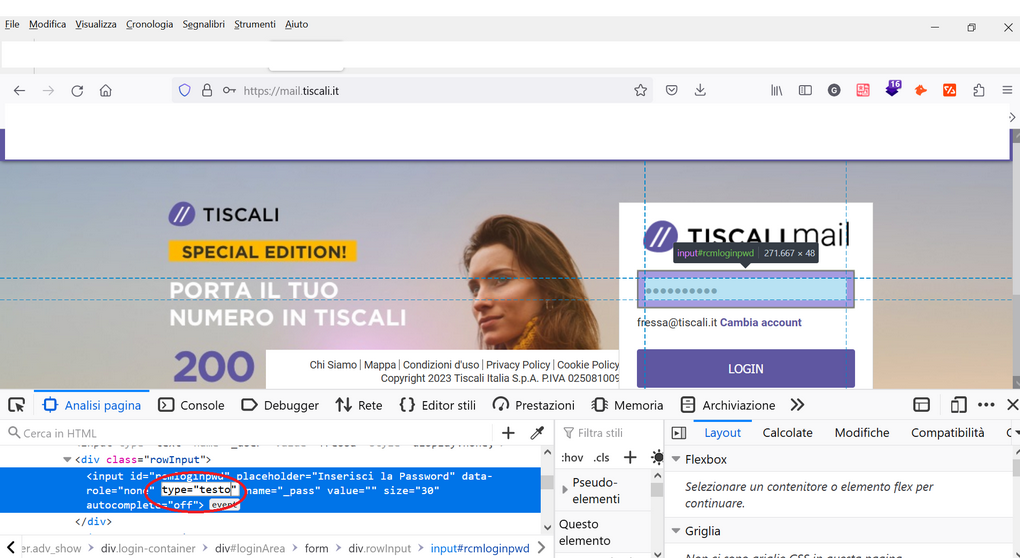Toggle the sidebar icon in toolbar

click(x=805, y=90)
